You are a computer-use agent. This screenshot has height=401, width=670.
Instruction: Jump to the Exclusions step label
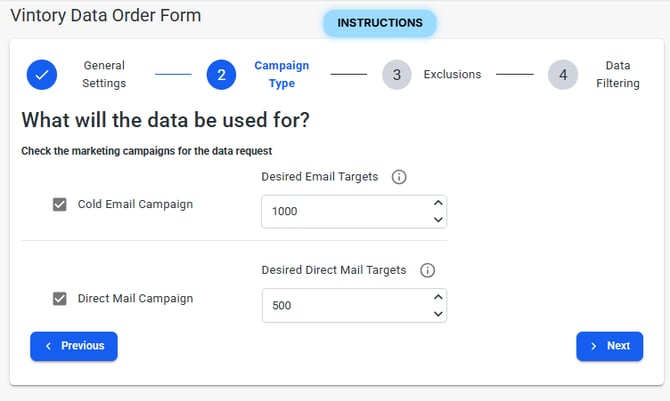tap(452, 75)
